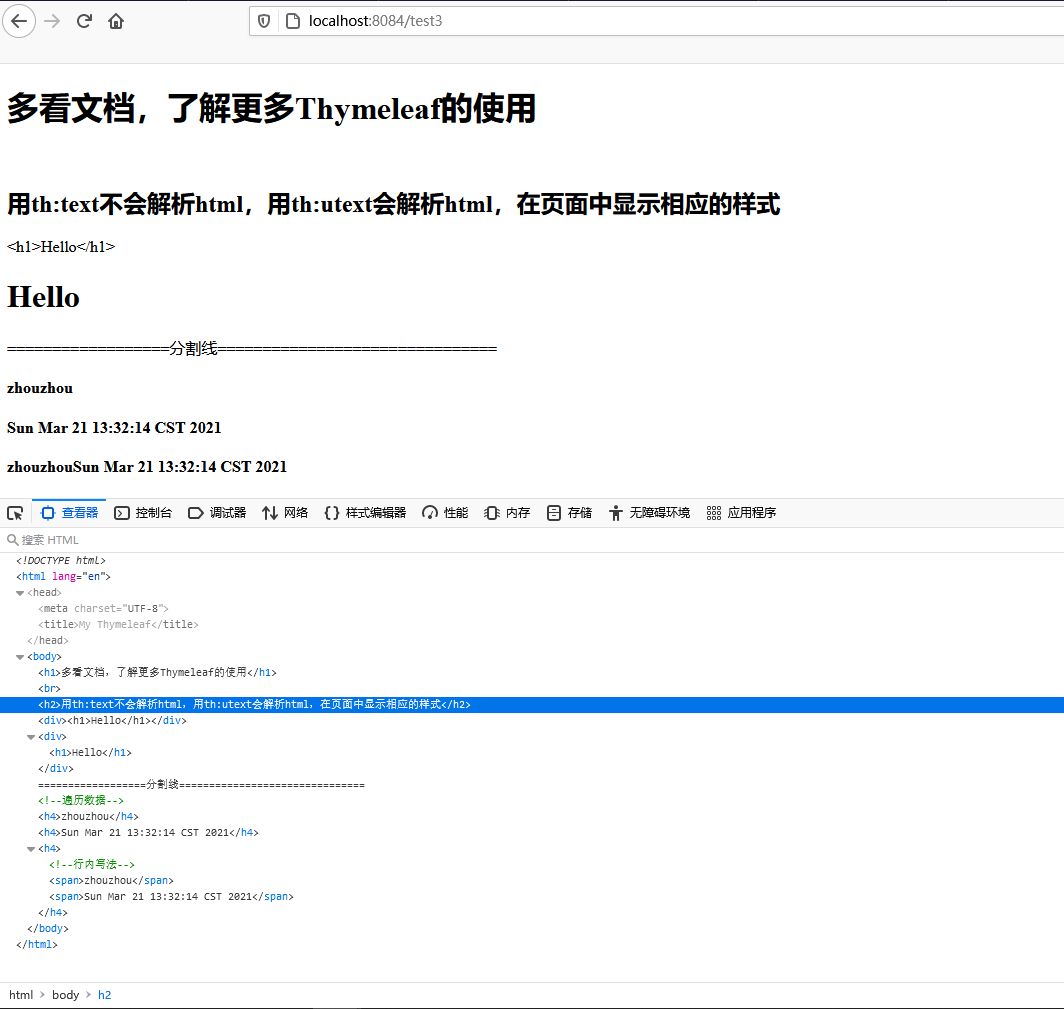The width and height of the screenshot is (1064, 1009).
Task: Open the 应用程序 application tab
Action: (x=741, y=513)
